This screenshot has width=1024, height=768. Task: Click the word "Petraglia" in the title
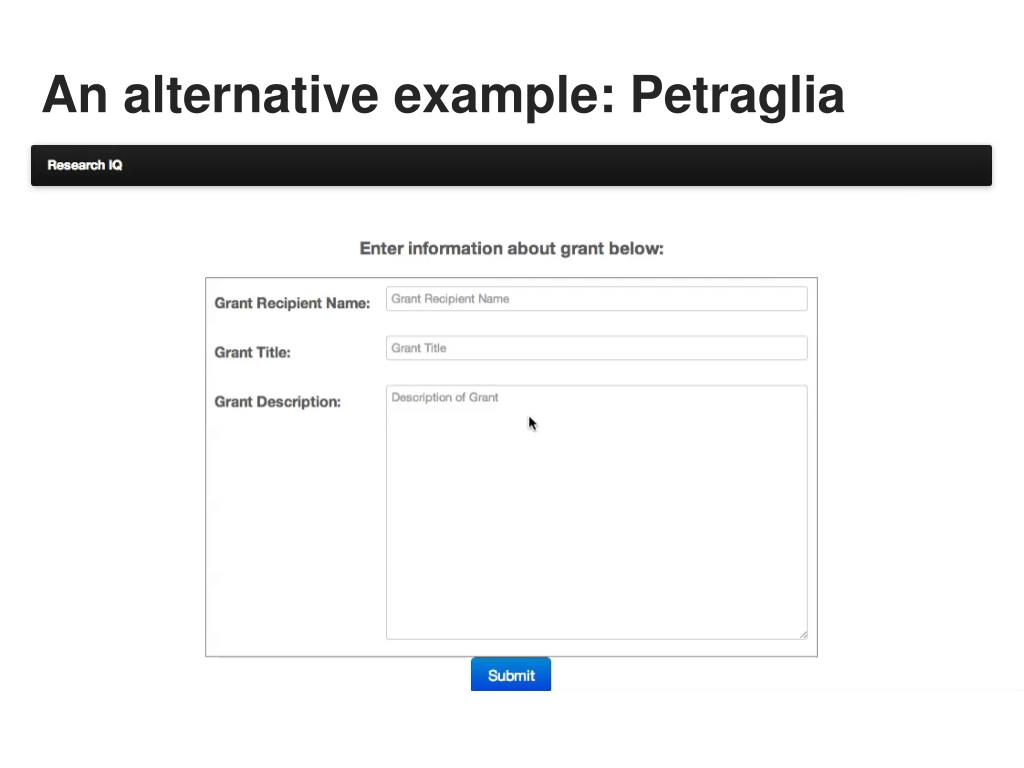point(737,95)
